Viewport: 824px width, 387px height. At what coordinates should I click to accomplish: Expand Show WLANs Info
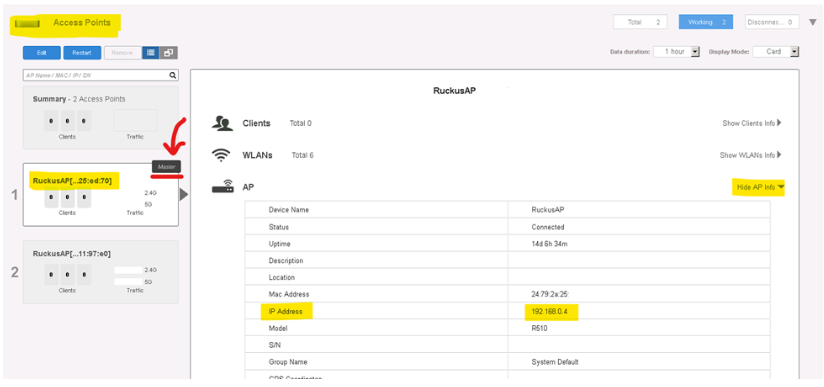click(750, 155)
